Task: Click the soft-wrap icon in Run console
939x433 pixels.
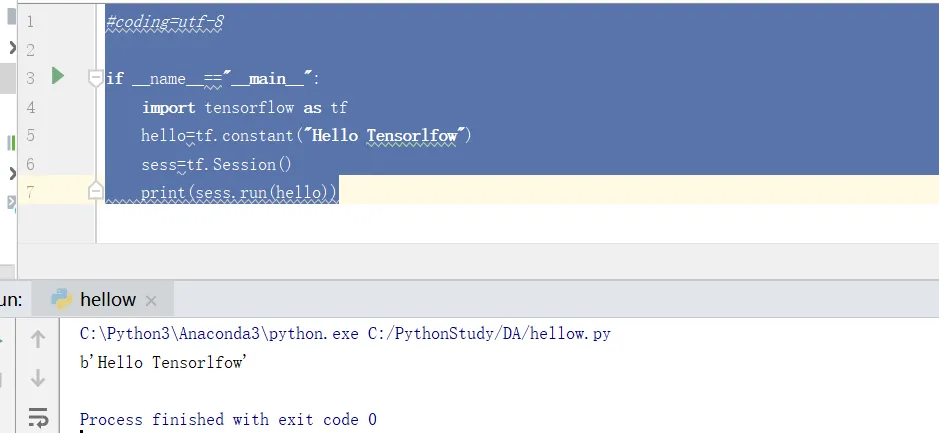Action: tap(38, 417)
